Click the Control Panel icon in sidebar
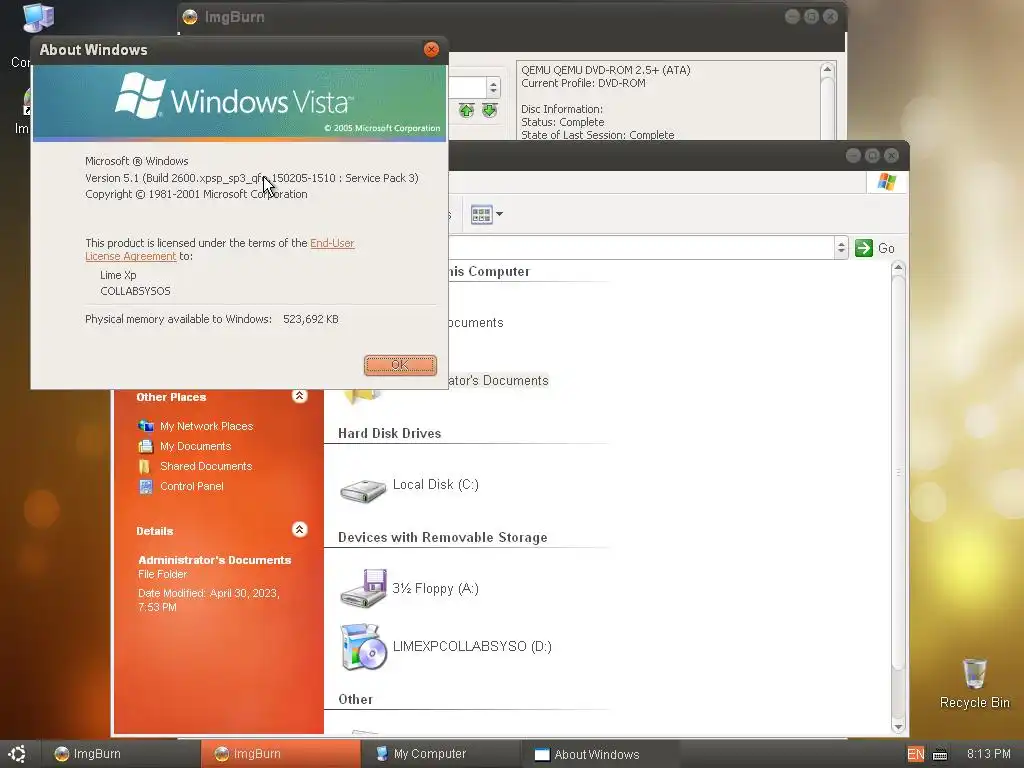 146,487
